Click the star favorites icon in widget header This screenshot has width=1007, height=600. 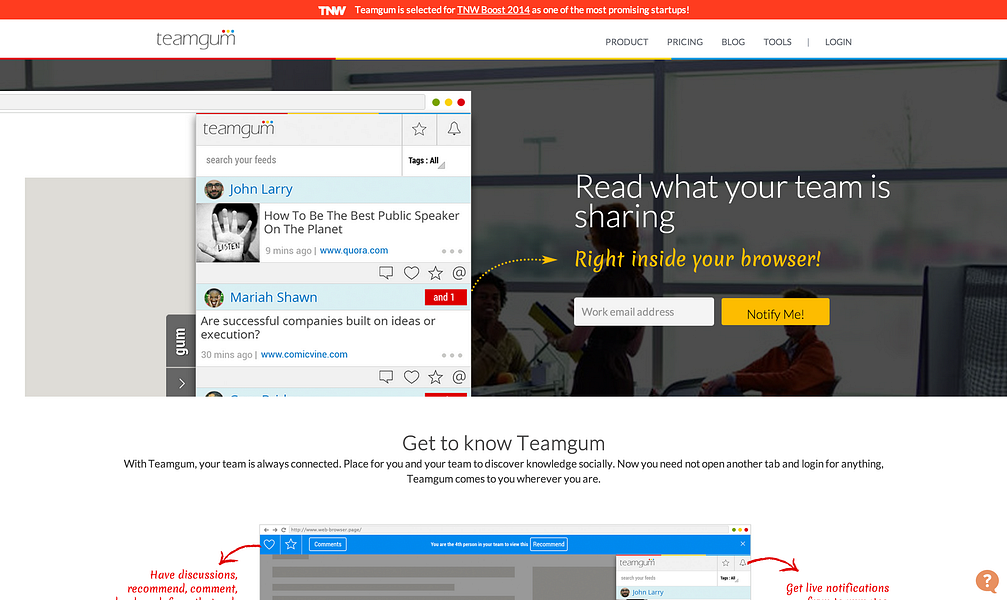(419, 129)
